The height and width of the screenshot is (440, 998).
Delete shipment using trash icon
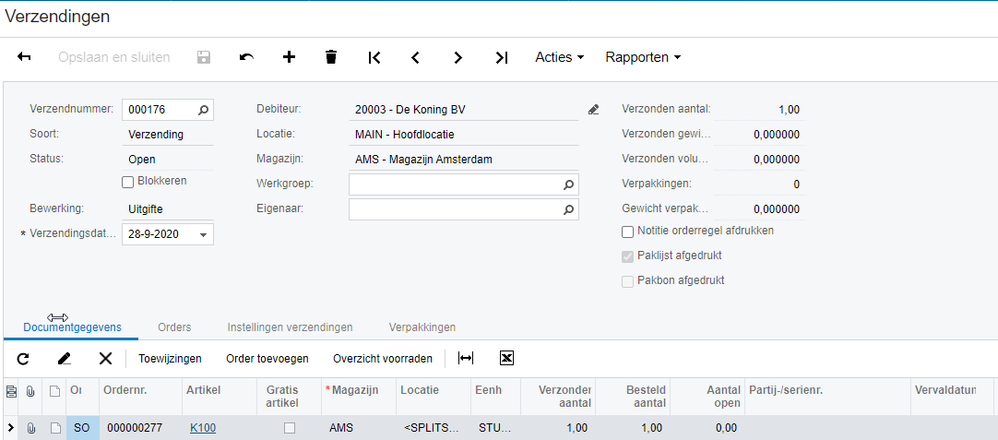tap(331, 58)
